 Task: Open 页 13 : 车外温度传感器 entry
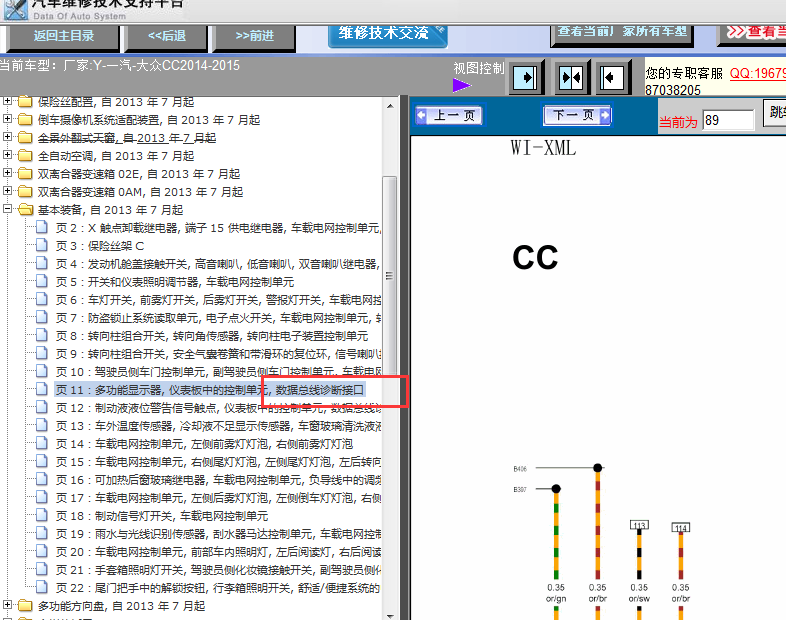click(x=218, y=426)
